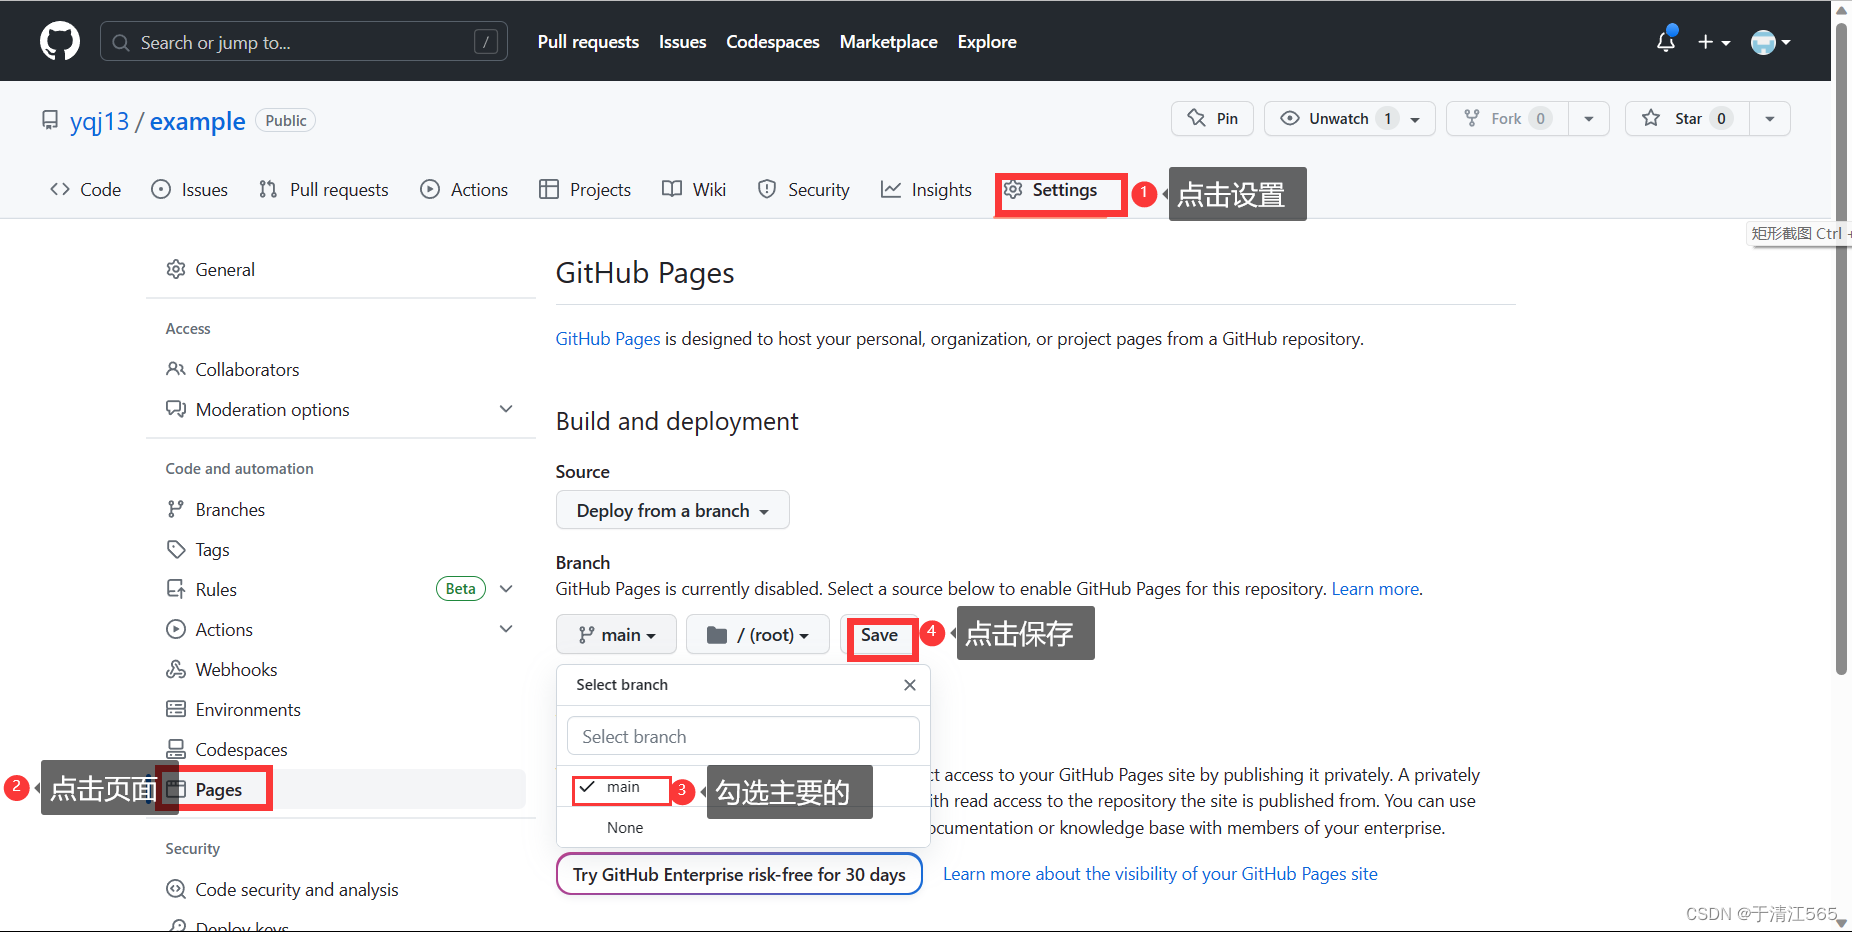Pin the repository with the Pin button
The image size is (1852, 932).
click(1213, 118)
